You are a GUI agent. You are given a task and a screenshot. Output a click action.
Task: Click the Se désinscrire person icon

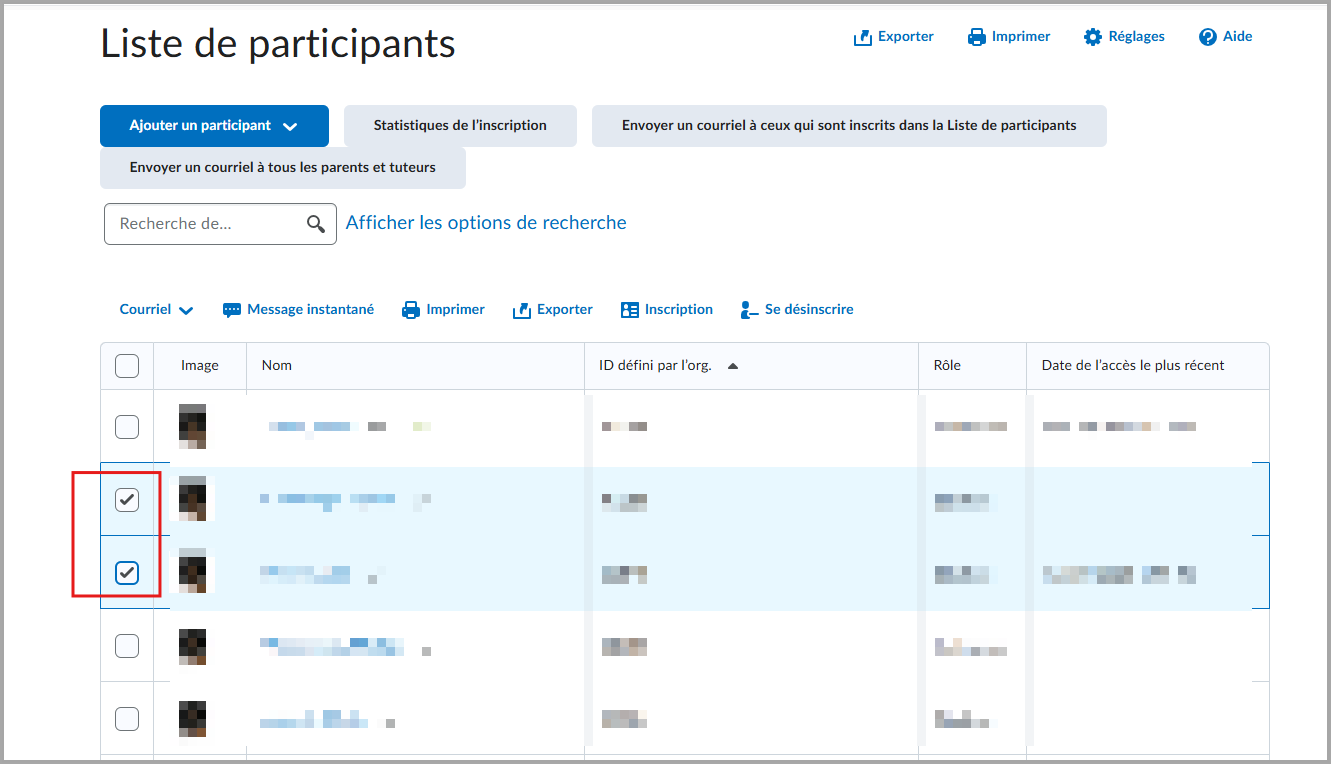click(750, 310)
